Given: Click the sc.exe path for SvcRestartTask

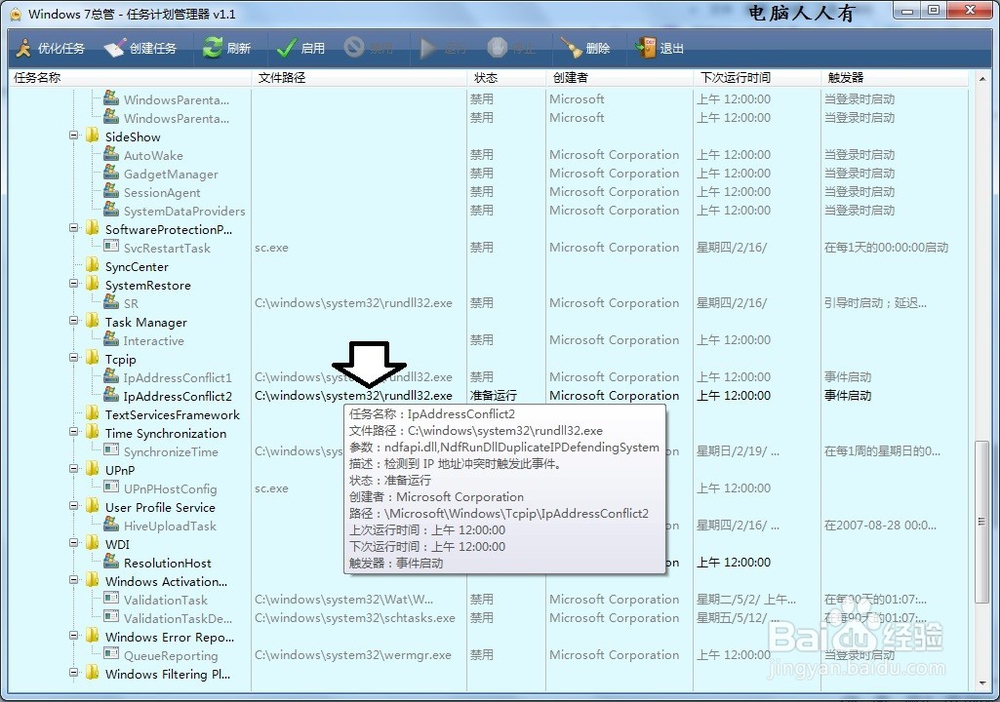Looking at the screenshot, I should click(272, 247).
